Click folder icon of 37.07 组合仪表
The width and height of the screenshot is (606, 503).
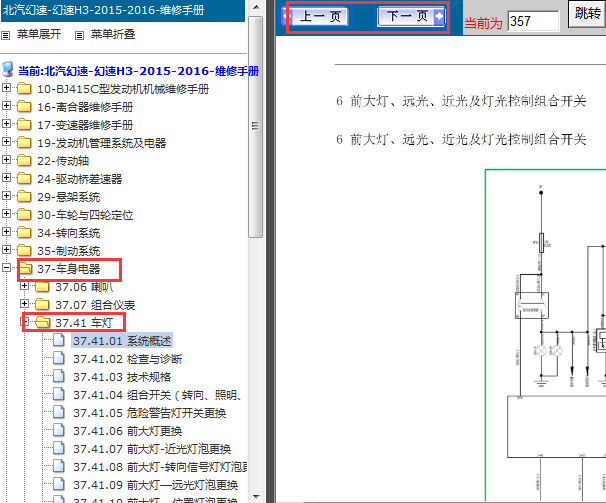tap(42, 305)
